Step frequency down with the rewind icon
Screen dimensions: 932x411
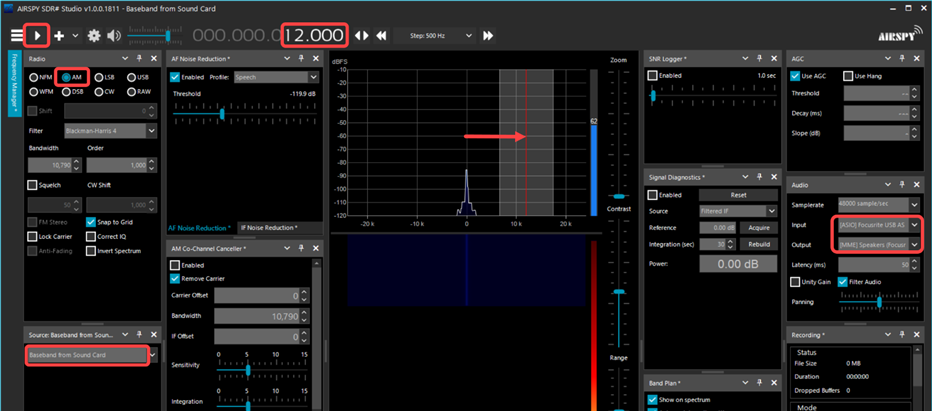click(x=382, y=35)
